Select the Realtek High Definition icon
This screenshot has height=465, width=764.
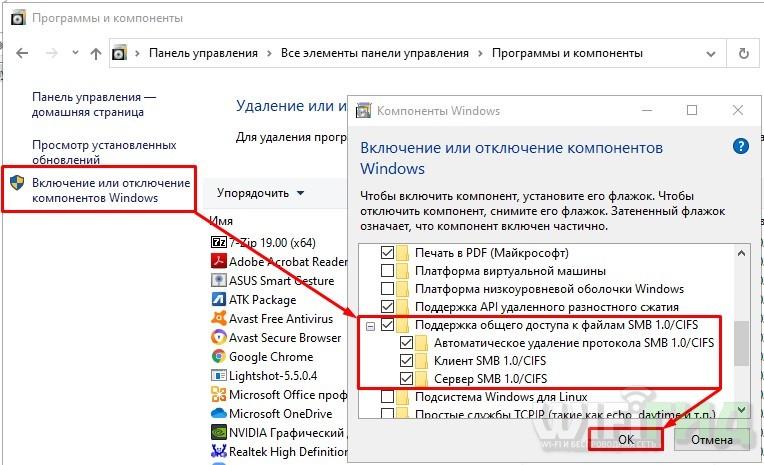point(219,451)
